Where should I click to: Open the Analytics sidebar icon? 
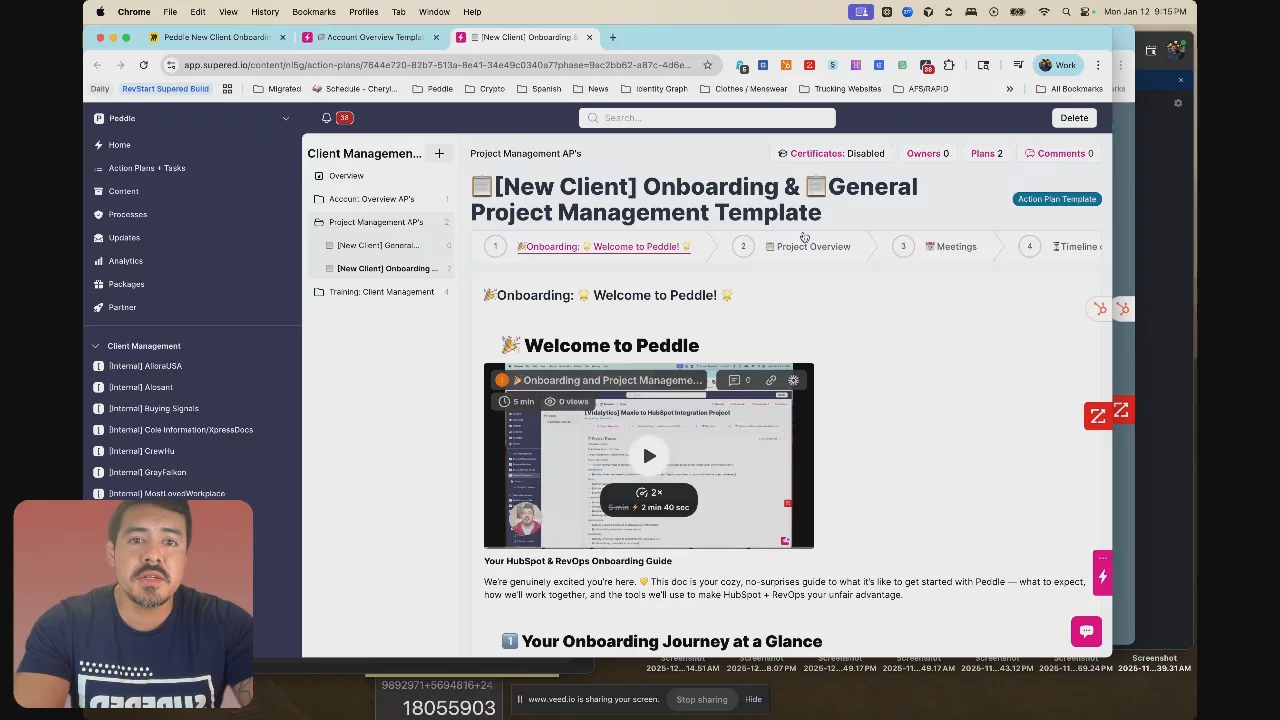point(98,261)
